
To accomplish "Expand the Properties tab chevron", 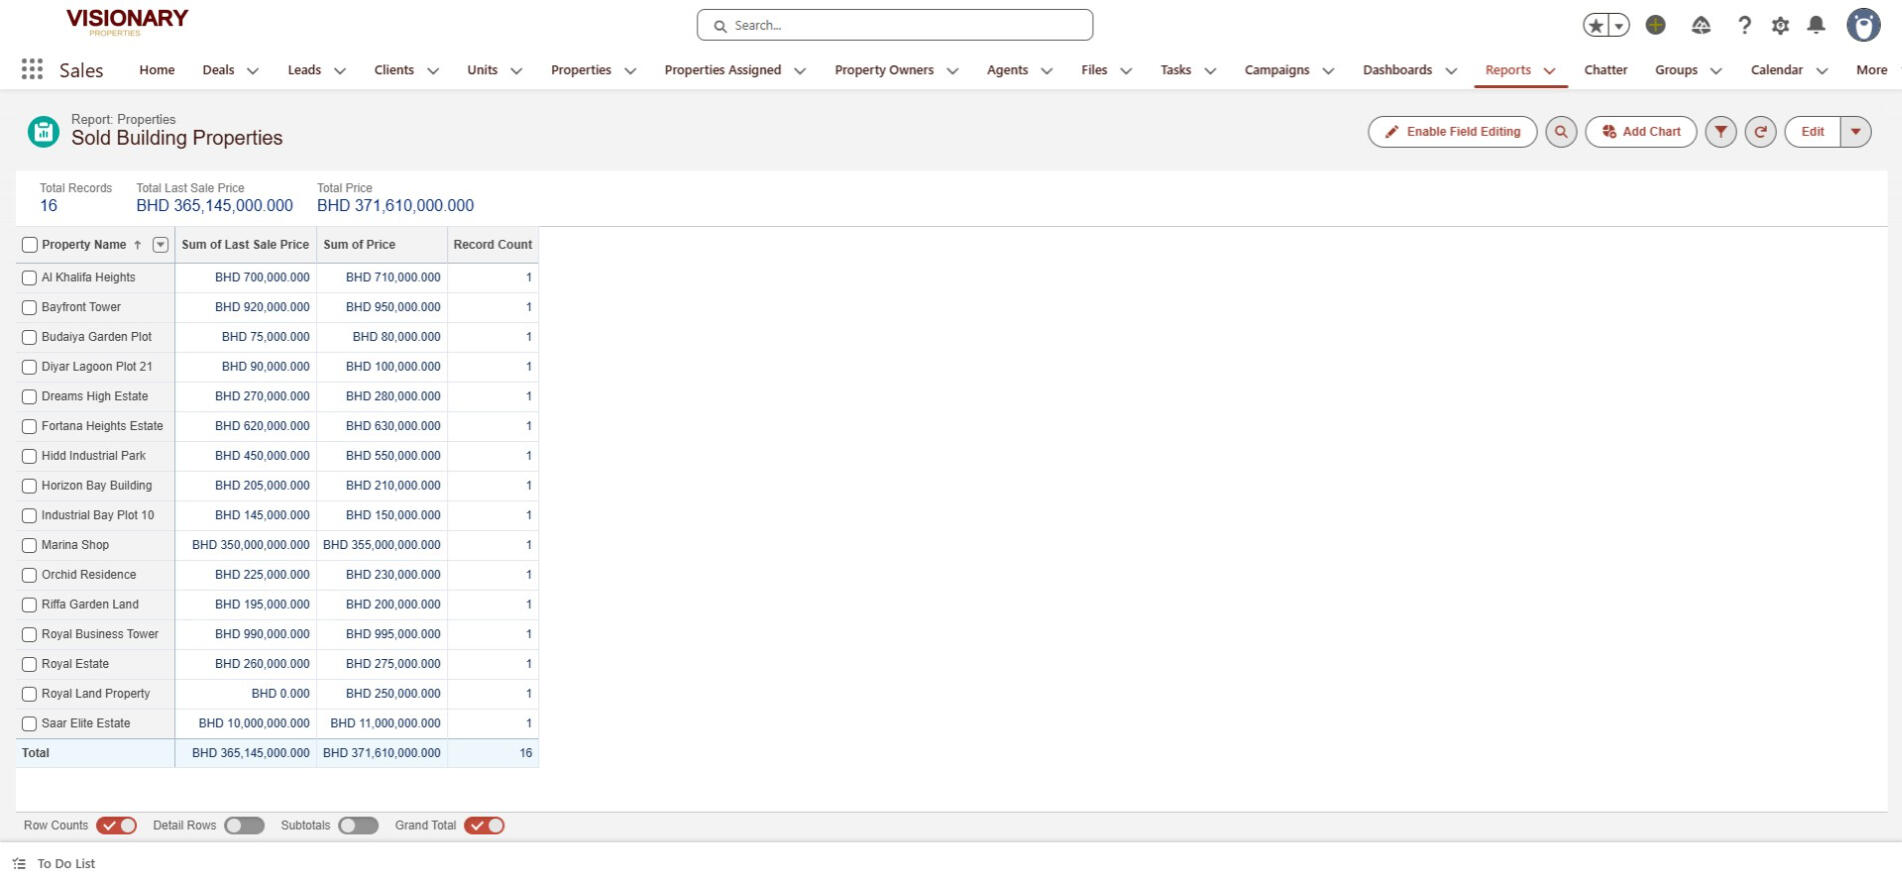I will [630, 71].
